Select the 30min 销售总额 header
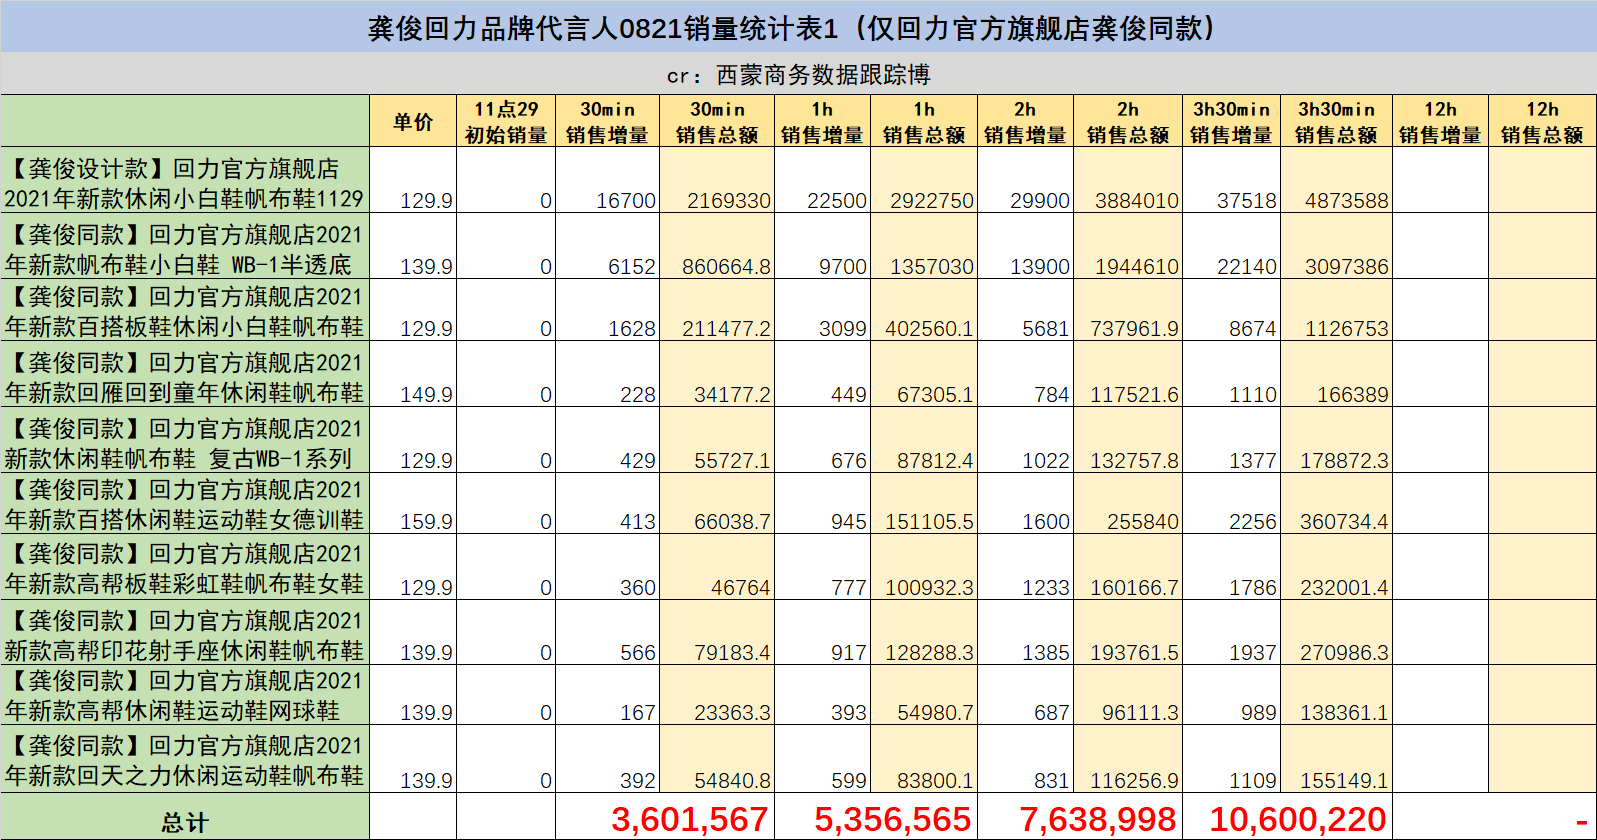The image size is (1597, 840). tap(717, 122)
